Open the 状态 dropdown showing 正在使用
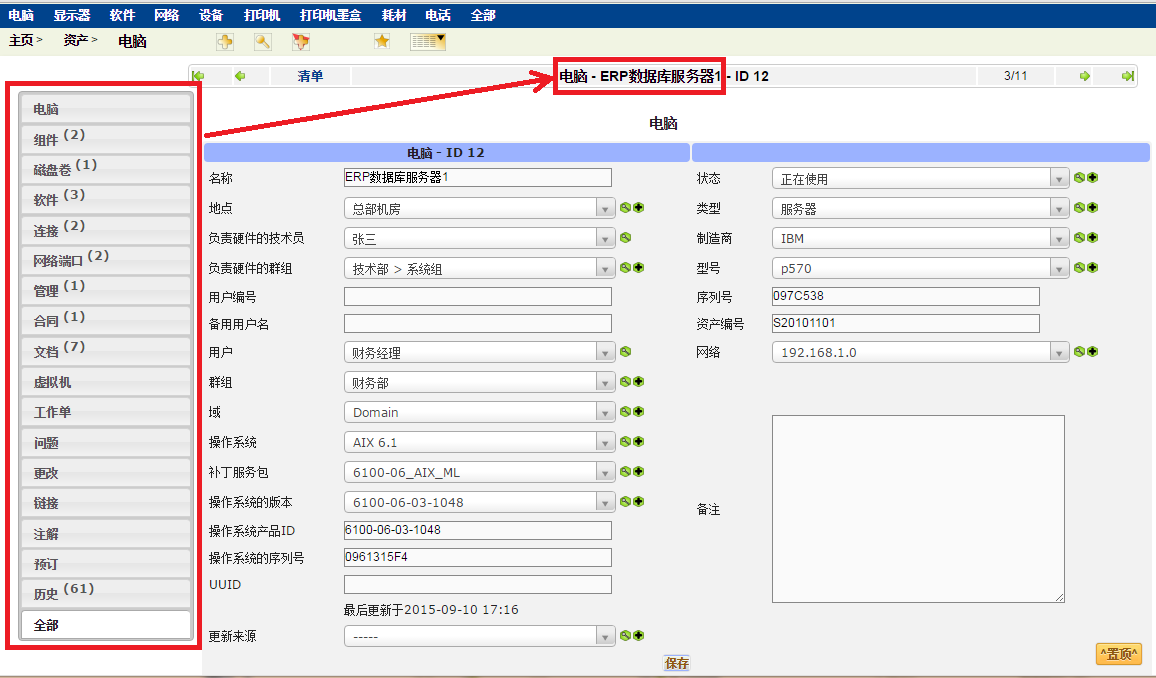 pyautogui.click(x=920, y=179)
